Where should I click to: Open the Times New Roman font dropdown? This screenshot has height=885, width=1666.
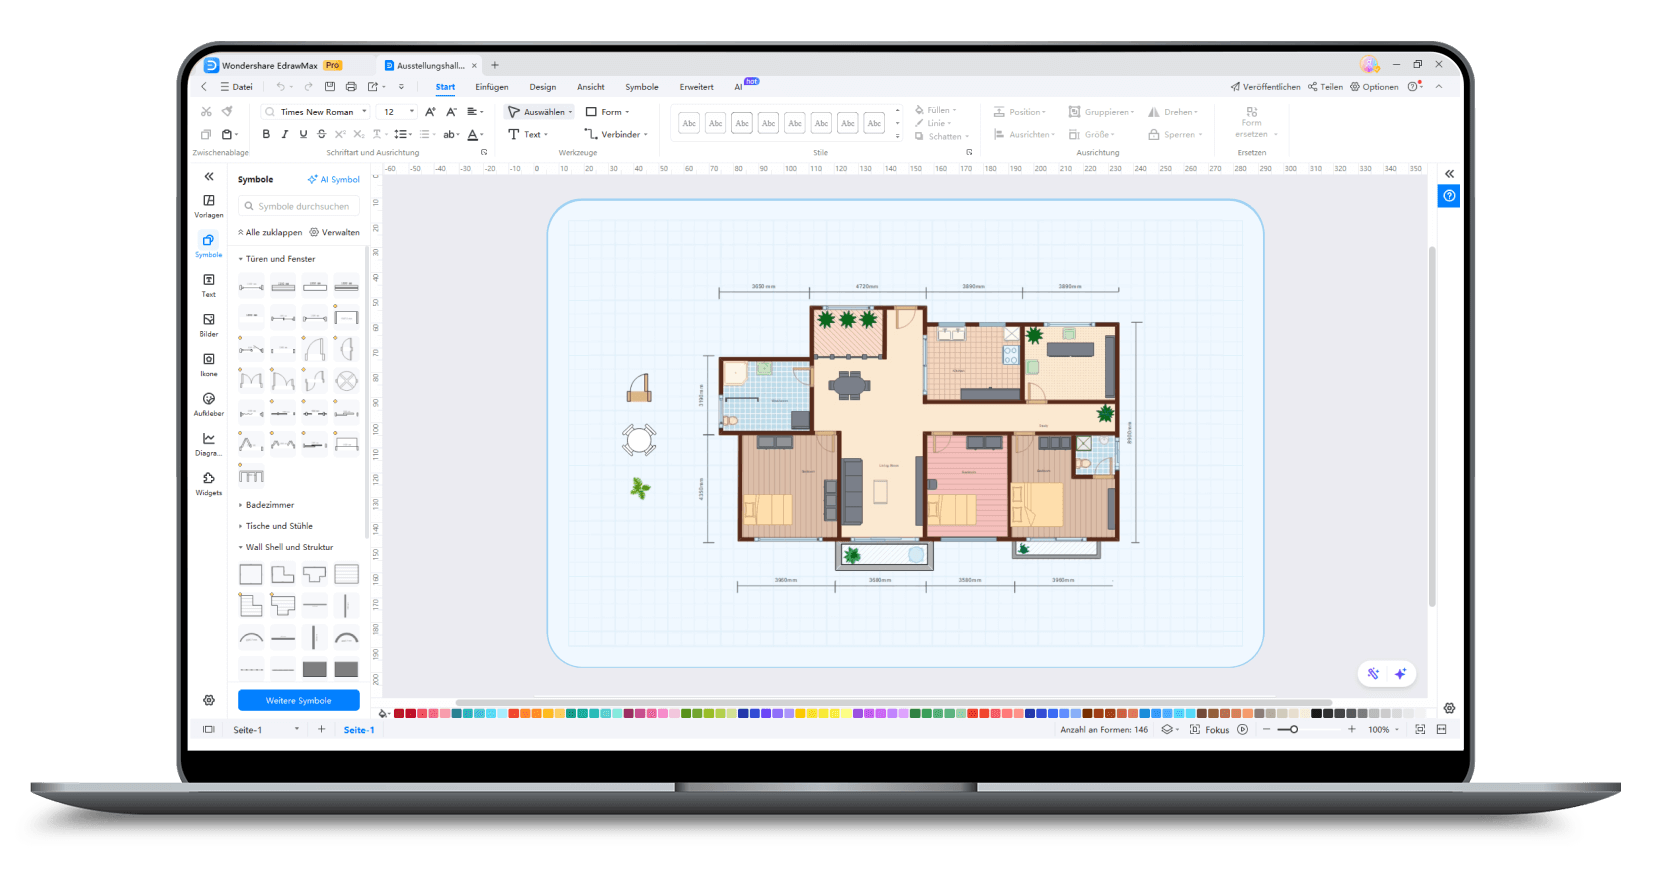pos(315,112)
